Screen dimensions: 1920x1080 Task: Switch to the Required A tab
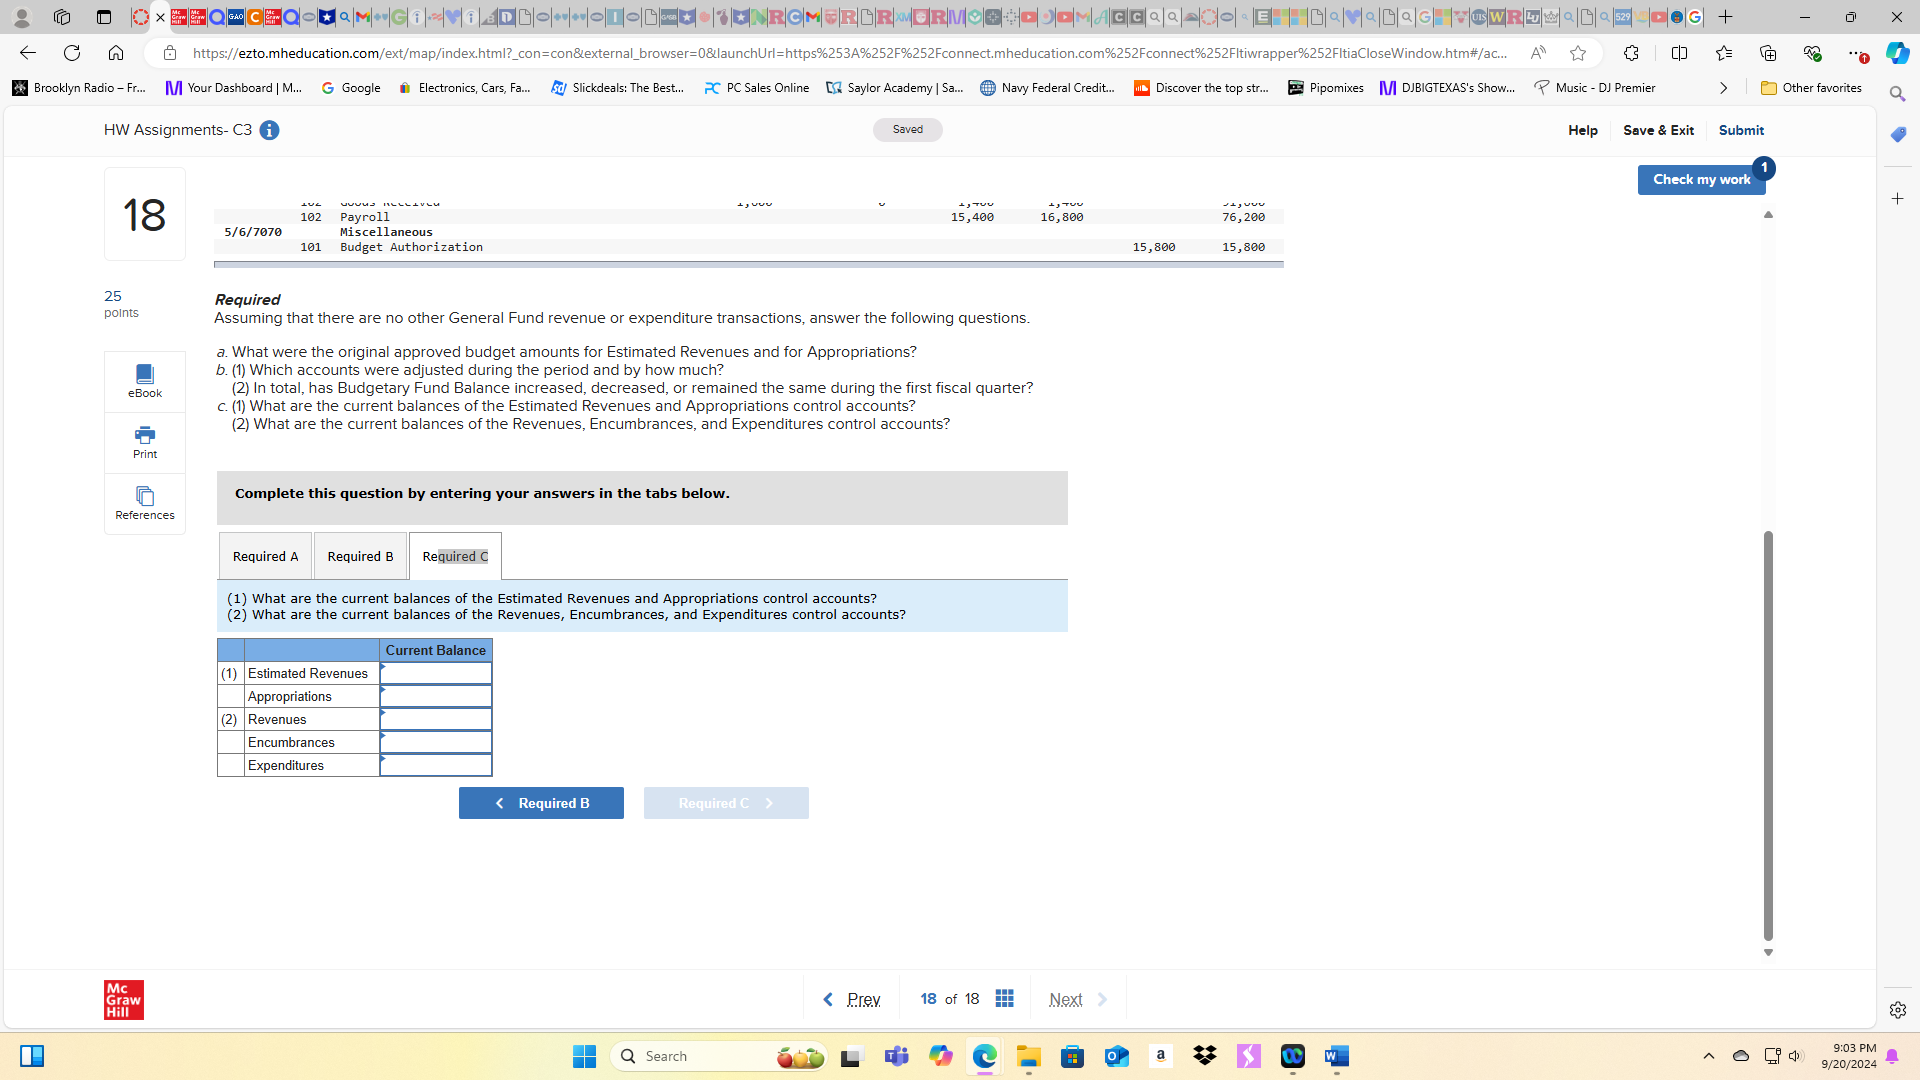click(265, 556)
